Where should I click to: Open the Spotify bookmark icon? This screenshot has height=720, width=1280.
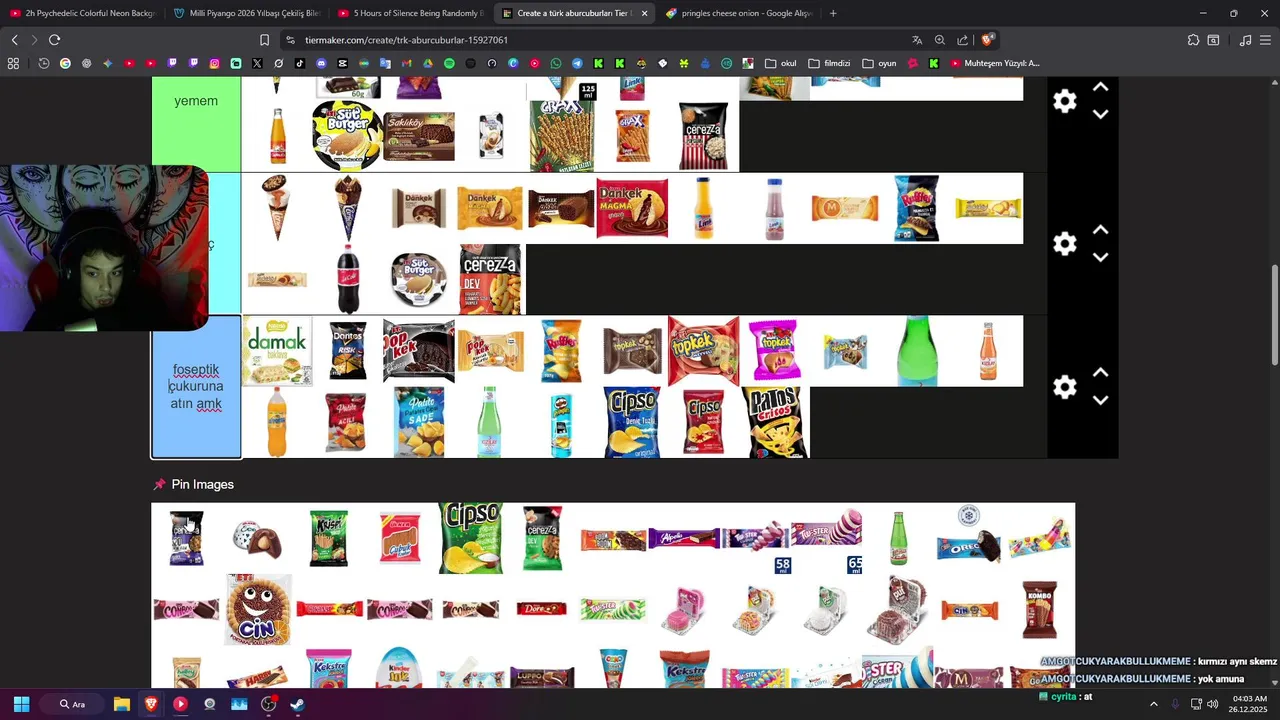tap(449, 63)
